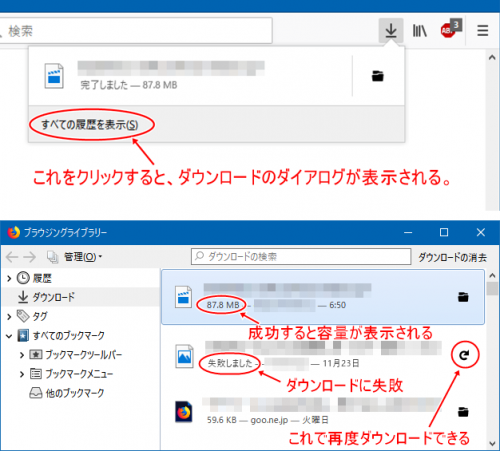The height and width of the screenshot is (451, 500).
Task: Click the forward arrow in the Library window
Action: 30,257
